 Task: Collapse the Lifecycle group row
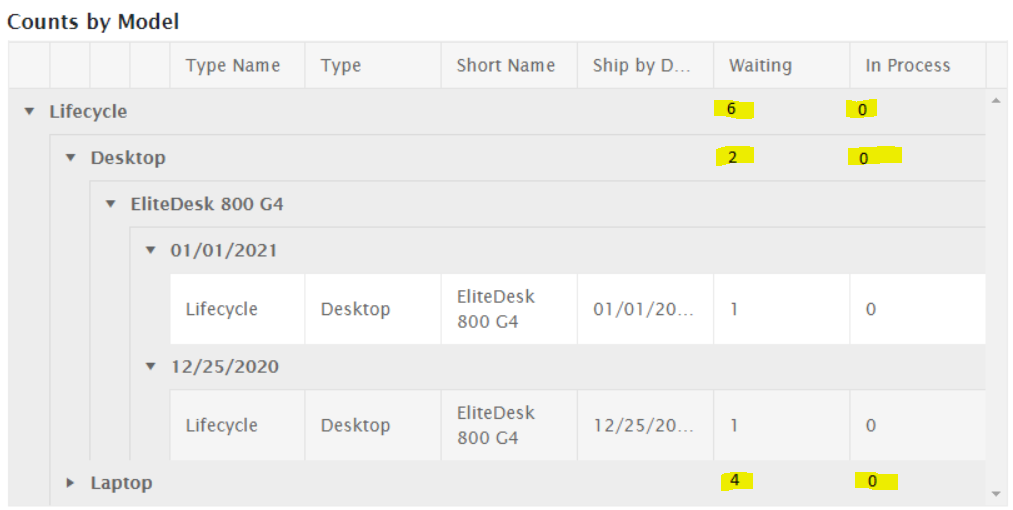pyautogui.click(x=30, y=111)
